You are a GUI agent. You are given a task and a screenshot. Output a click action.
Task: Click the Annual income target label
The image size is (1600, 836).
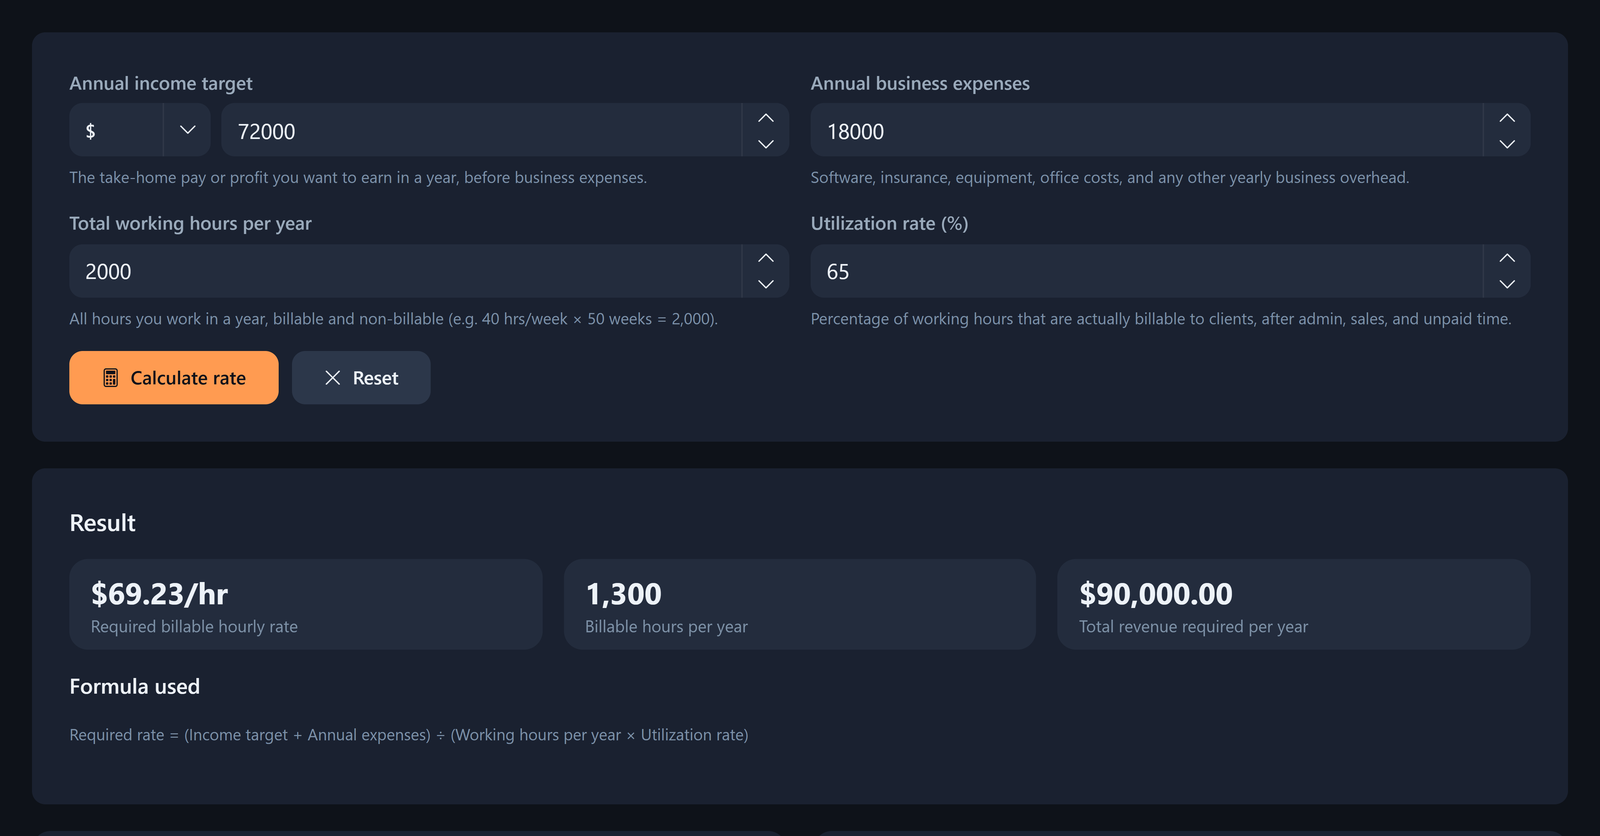coord(161,84)
